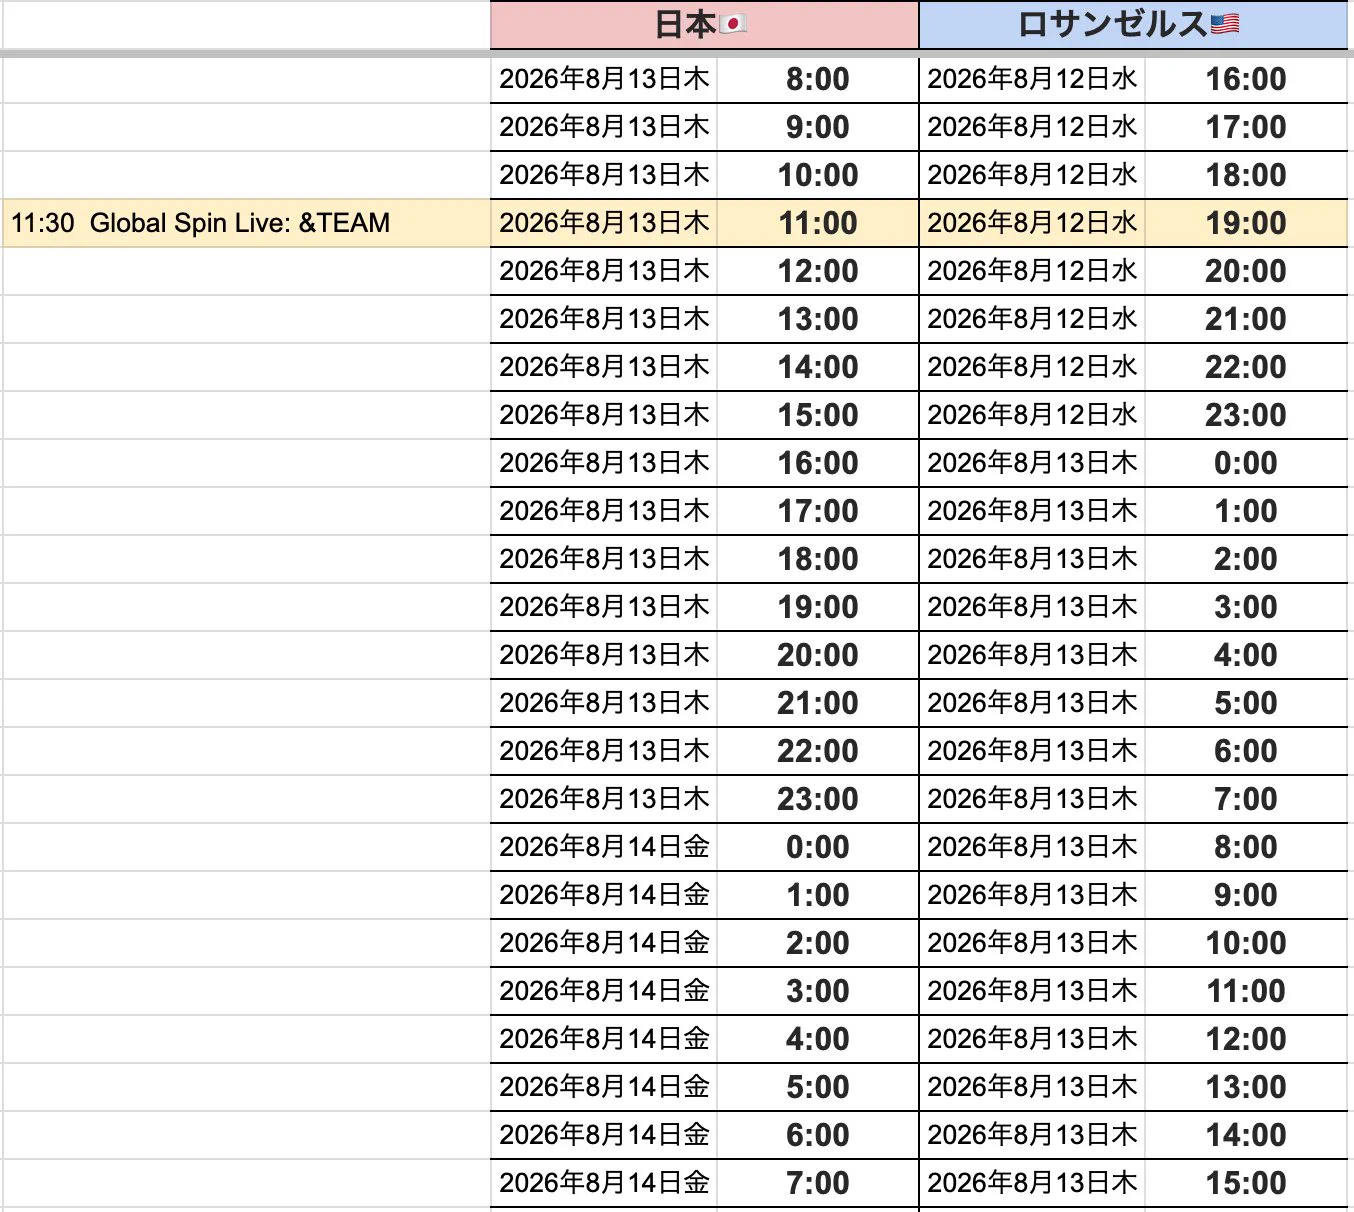Click Japan date cell beside 23:00
The width and height of the screenshot is (1354, 1212).
point(604,799)
